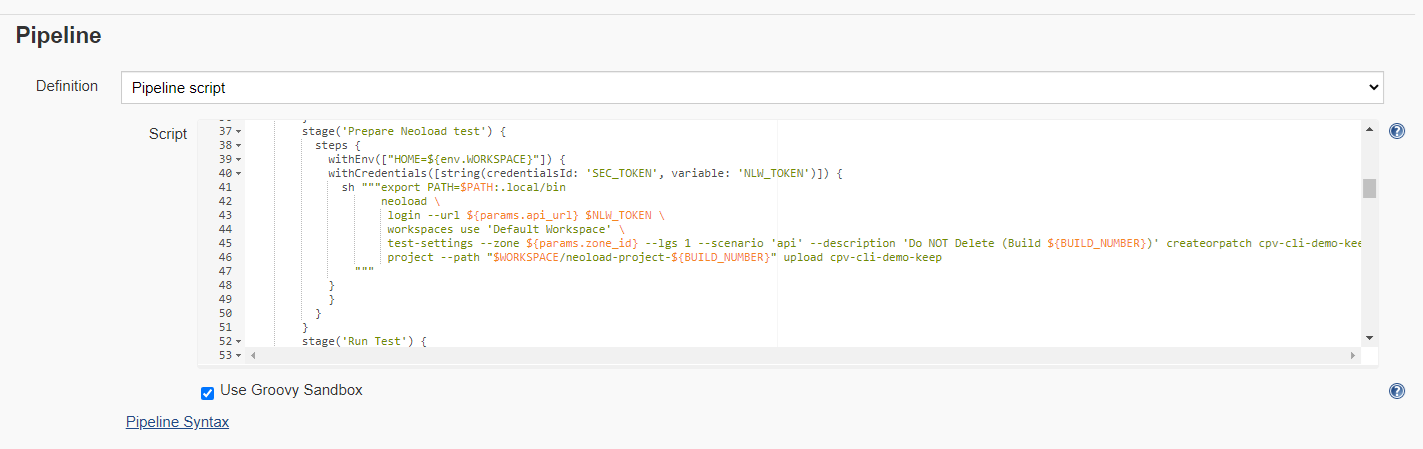
Task: Open the Pipeline Syntax link
Action: [x=177, y=422]
